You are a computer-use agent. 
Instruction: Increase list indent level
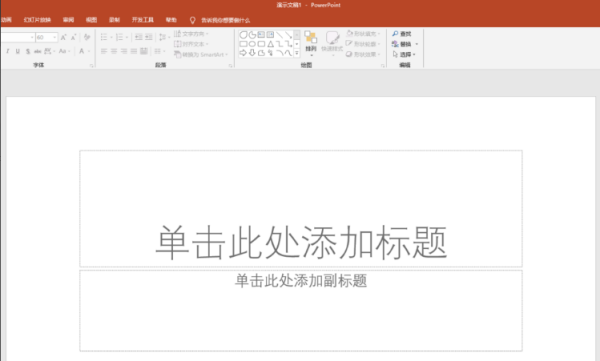click(x=148, y=37)
